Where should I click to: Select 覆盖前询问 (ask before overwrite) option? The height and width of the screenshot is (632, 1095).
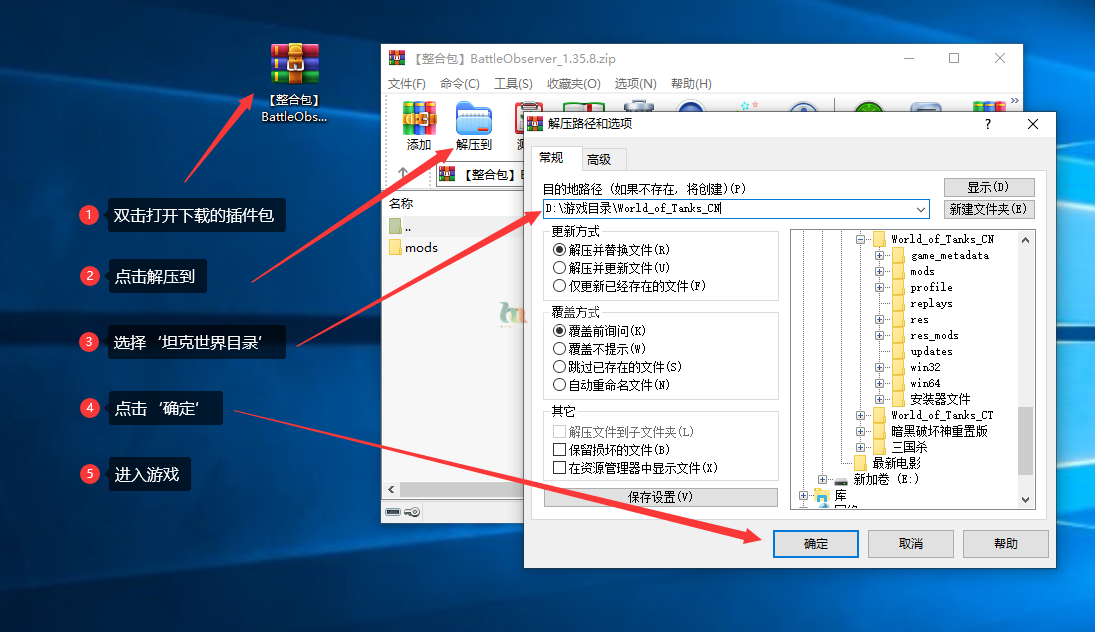click(x=559, y=331)
